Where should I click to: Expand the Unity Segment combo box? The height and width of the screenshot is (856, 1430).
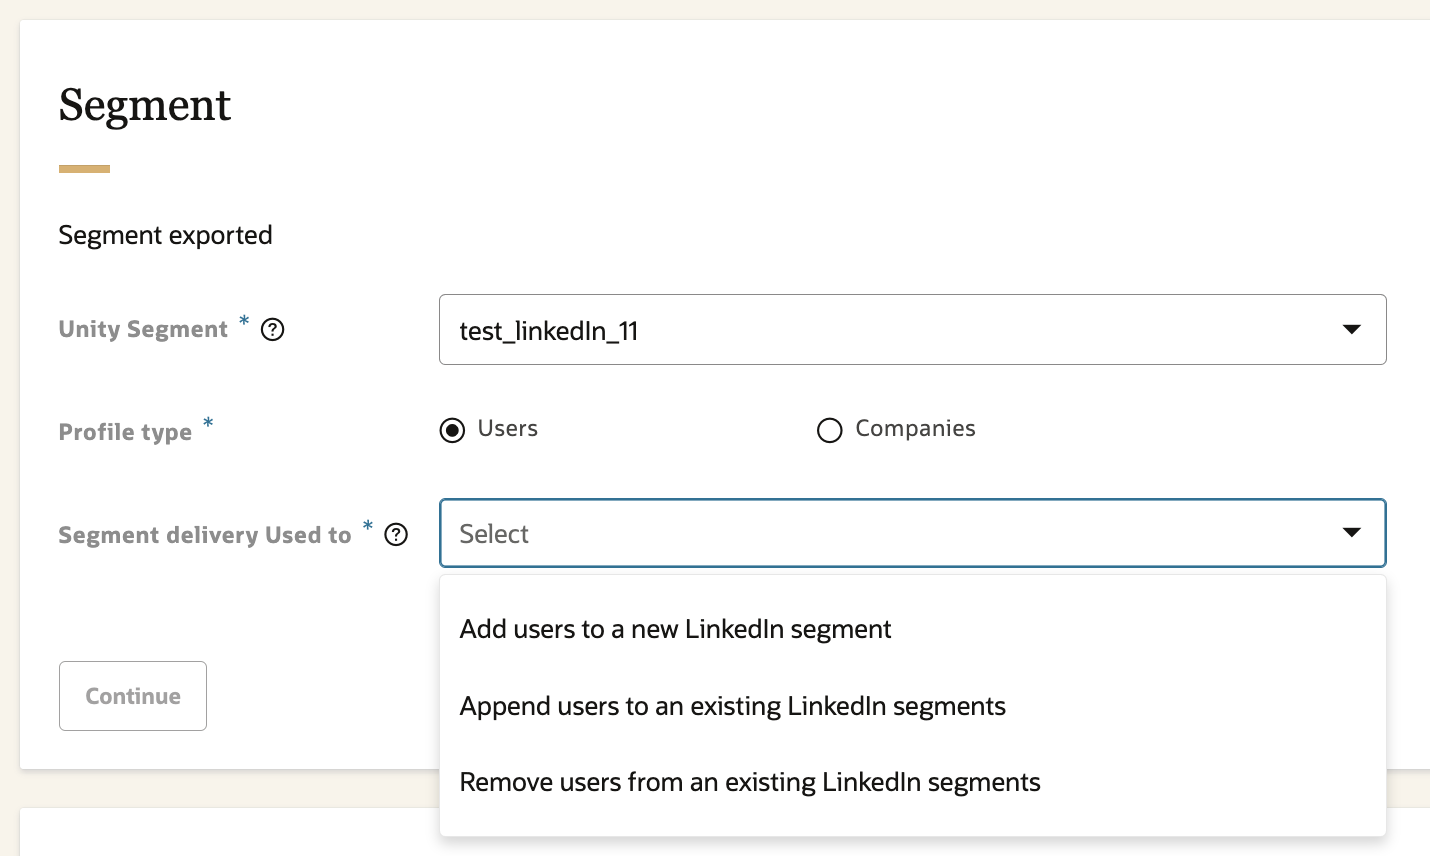pos(912,329)
